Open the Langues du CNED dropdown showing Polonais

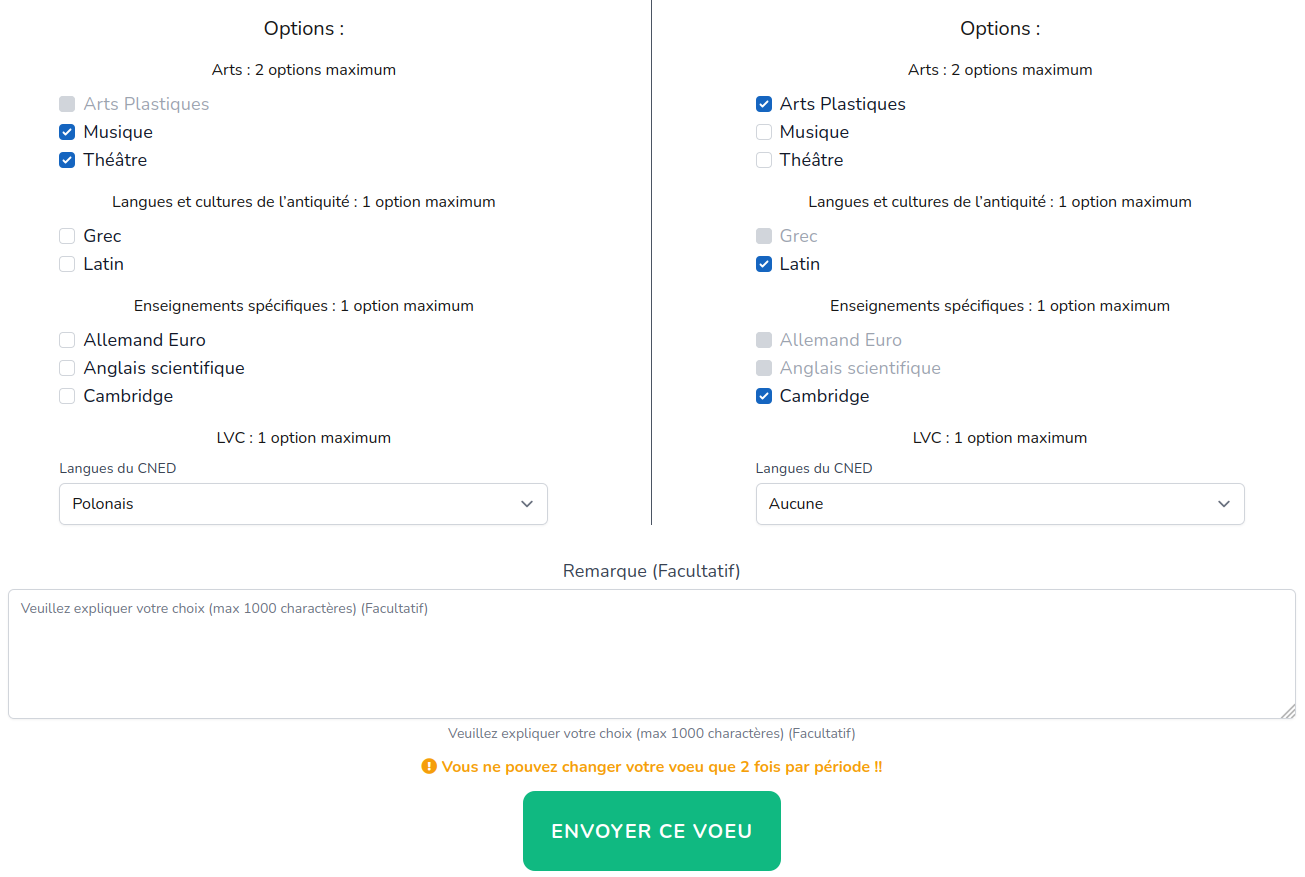[x=290, y=504]
